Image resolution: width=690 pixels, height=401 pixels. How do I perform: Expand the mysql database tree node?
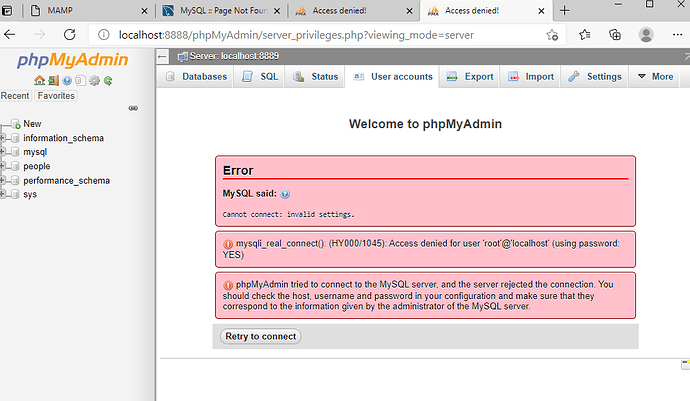(3, 152)
